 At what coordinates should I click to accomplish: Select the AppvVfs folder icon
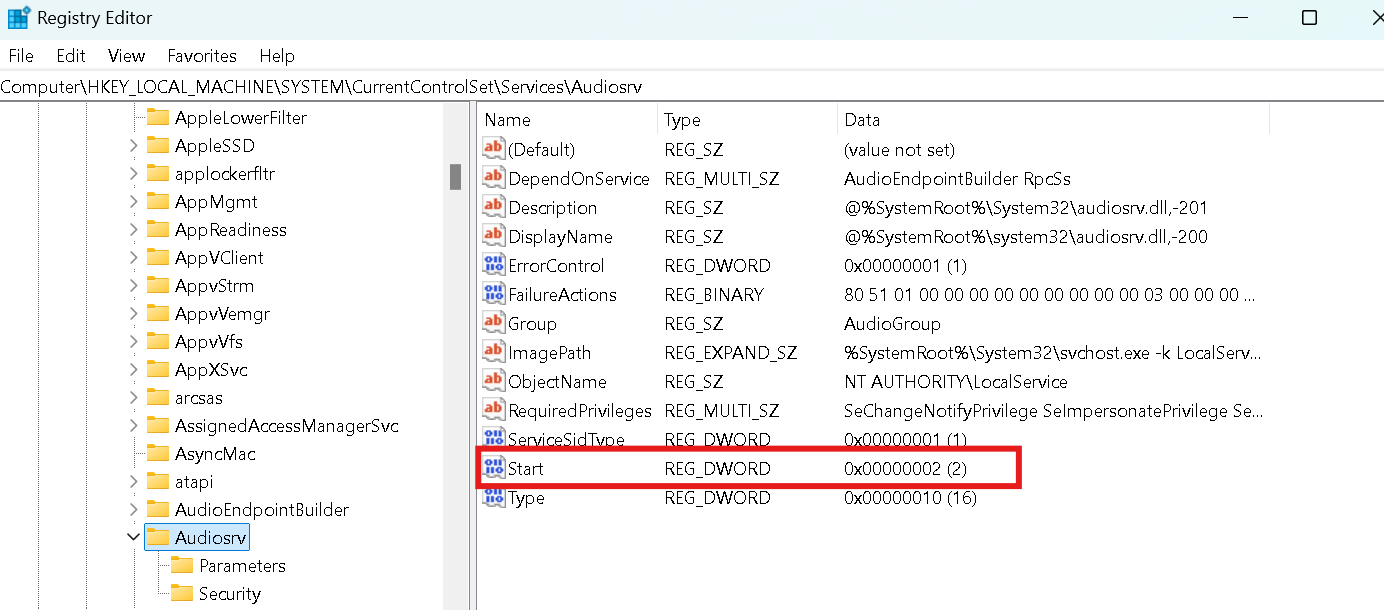pos(158,341)
